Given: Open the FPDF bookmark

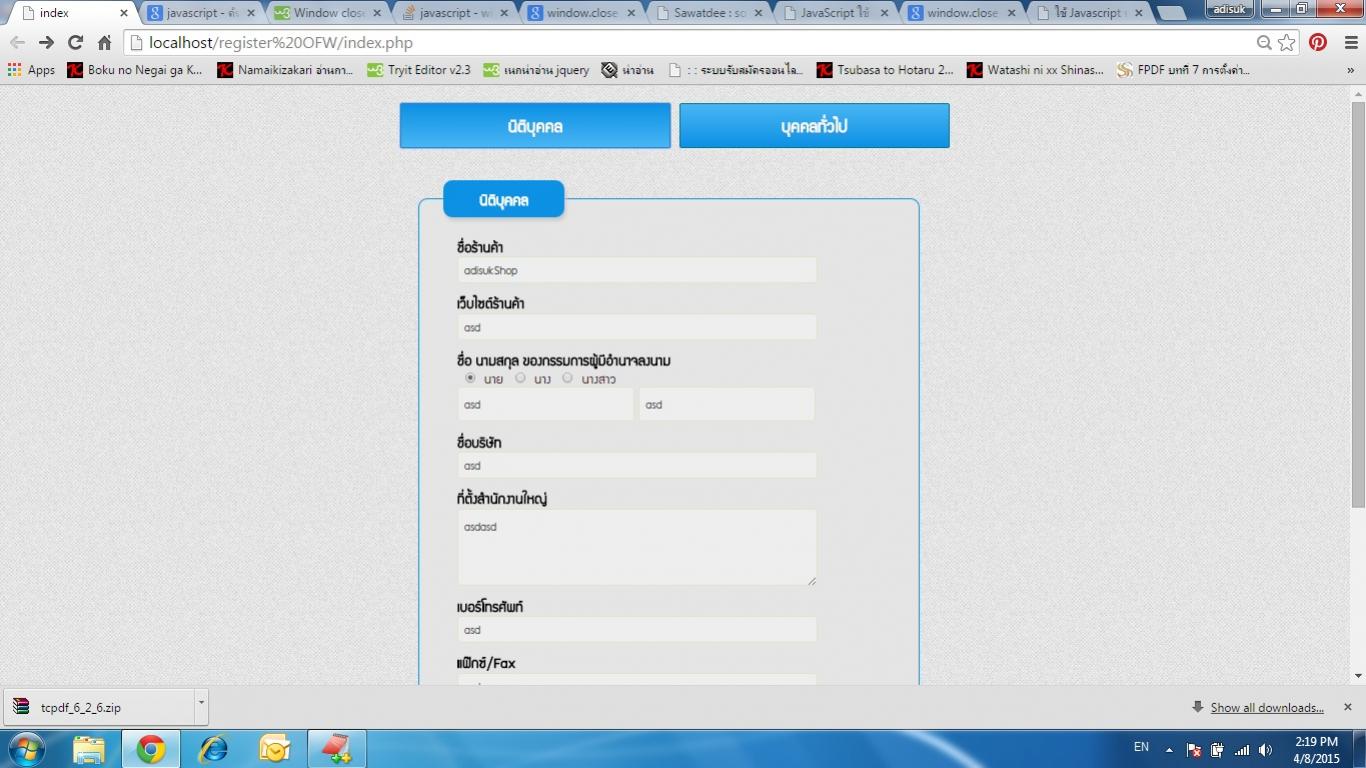Looking at the screenshot, I should (1183, 70).
